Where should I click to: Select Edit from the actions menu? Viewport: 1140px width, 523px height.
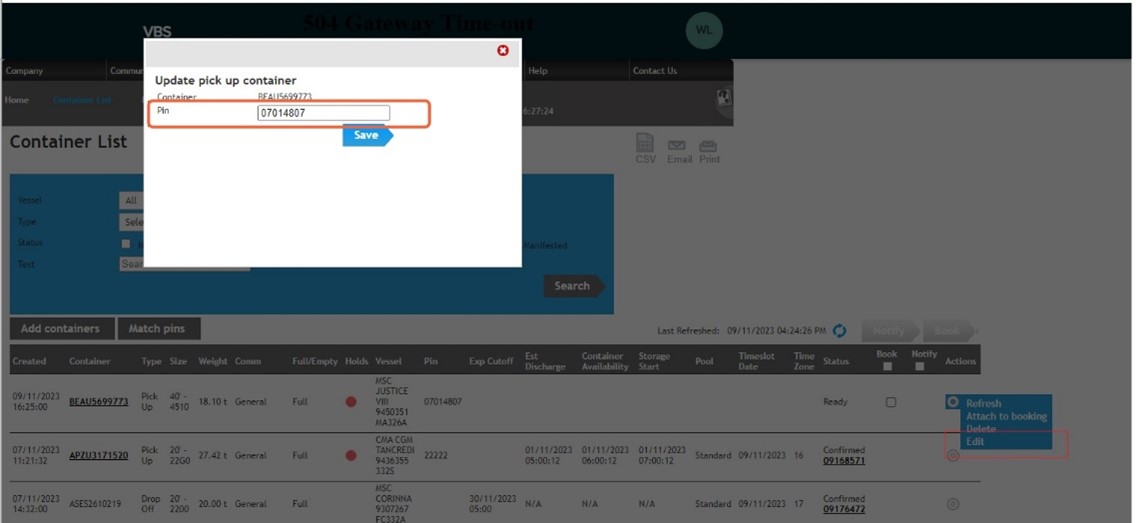pos(975,441)
